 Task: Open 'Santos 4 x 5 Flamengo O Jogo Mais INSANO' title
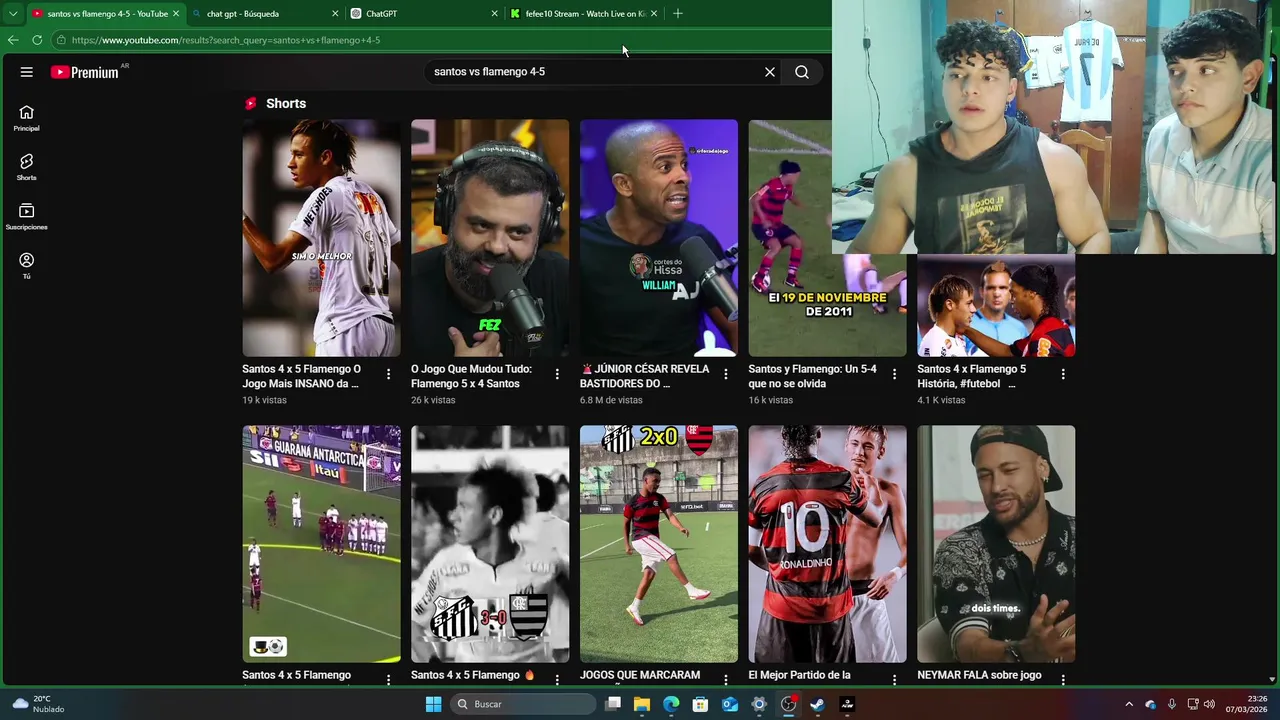[x=301, y=376]
